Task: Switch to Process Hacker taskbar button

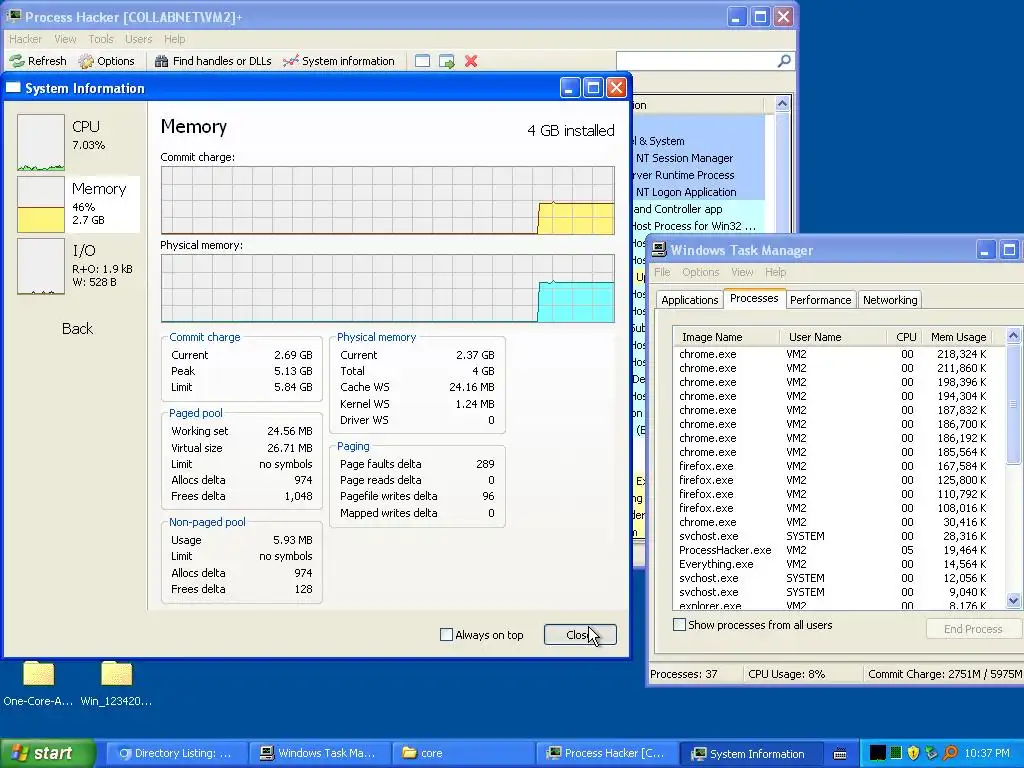Action: (x=608, y=753)
